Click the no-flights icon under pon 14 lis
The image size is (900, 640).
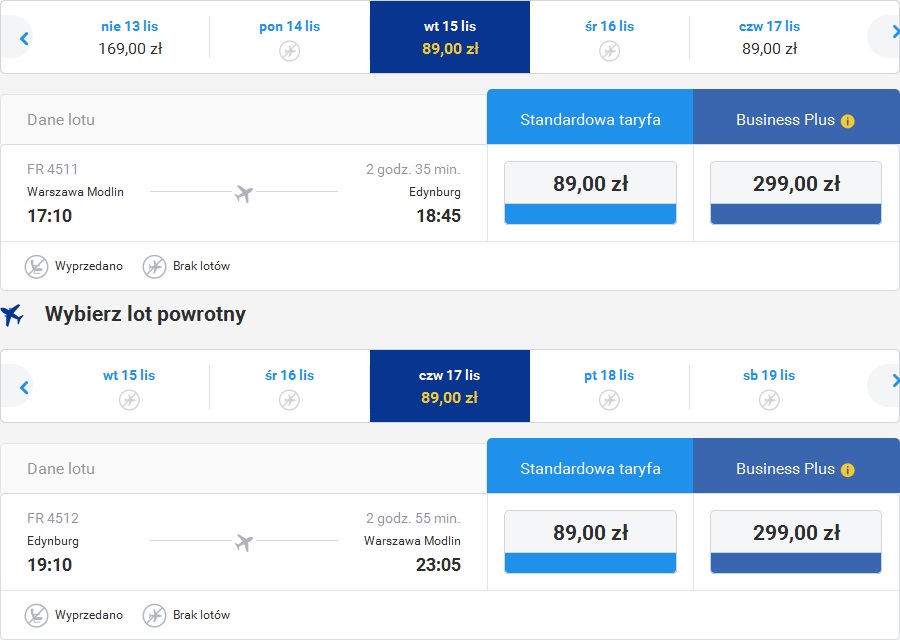(x=289, y=51)
